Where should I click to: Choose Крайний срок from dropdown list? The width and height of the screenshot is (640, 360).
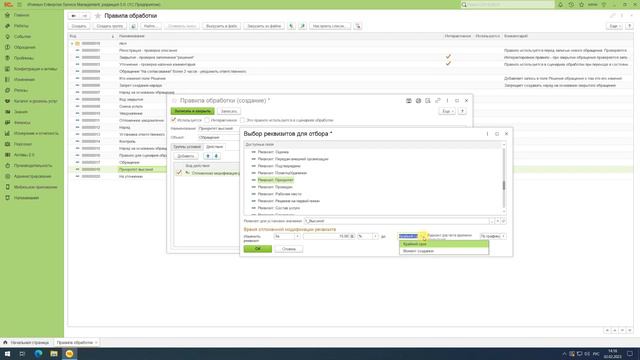tap(444, 244)
